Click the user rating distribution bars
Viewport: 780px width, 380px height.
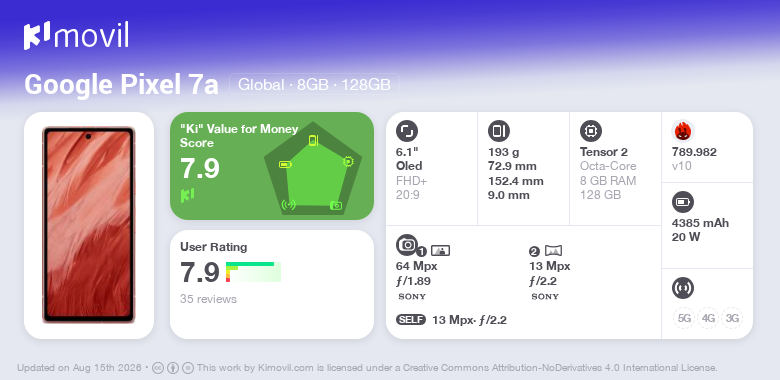click(253, 272)
